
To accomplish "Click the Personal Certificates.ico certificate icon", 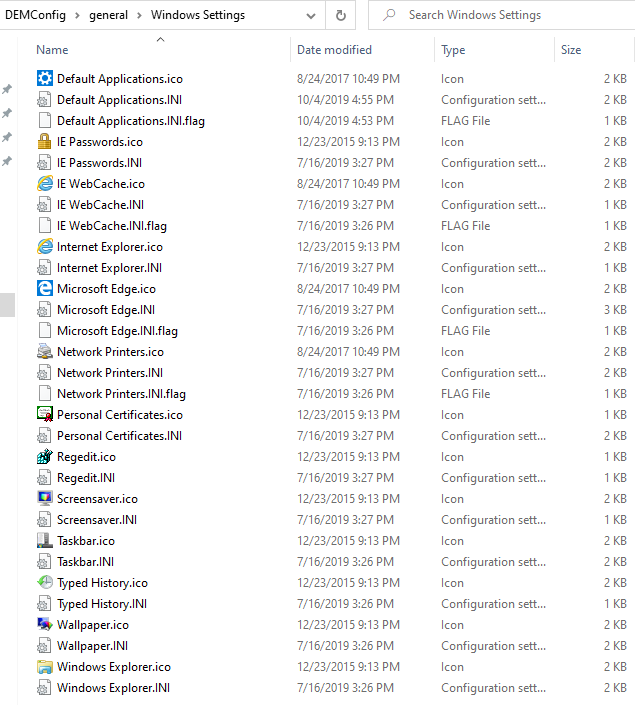I will (x=44, y=415).
